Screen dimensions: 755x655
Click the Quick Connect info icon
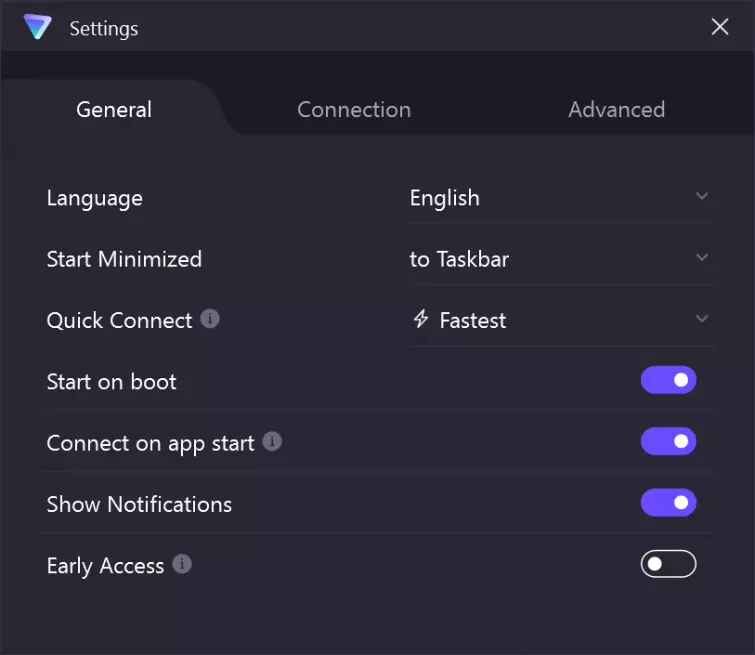point(210,319)
